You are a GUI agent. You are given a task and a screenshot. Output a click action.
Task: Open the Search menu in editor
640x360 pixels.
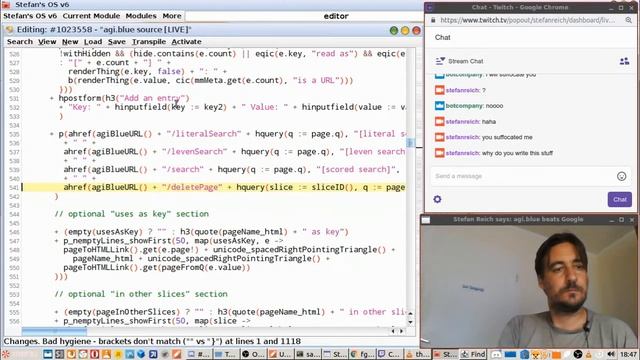click(20, 42)
